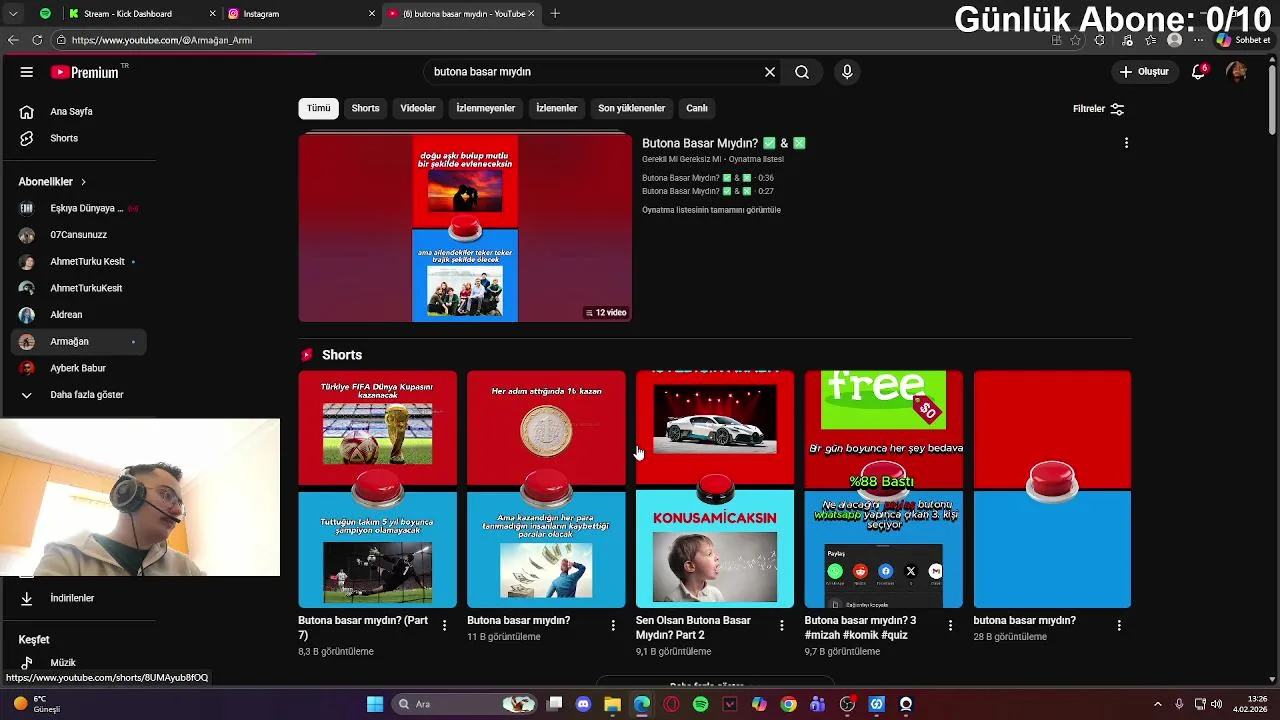Open the browser tab list dropdown

13,14
